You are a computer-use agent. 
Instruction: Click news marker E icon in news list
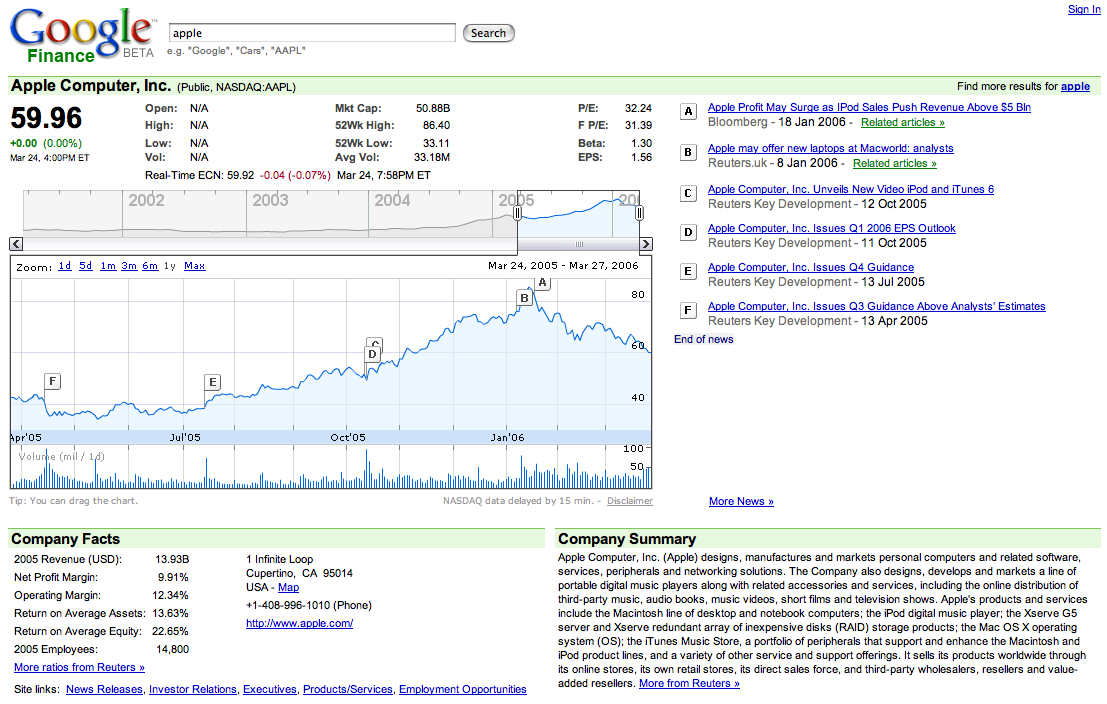[x=688, y=271]
